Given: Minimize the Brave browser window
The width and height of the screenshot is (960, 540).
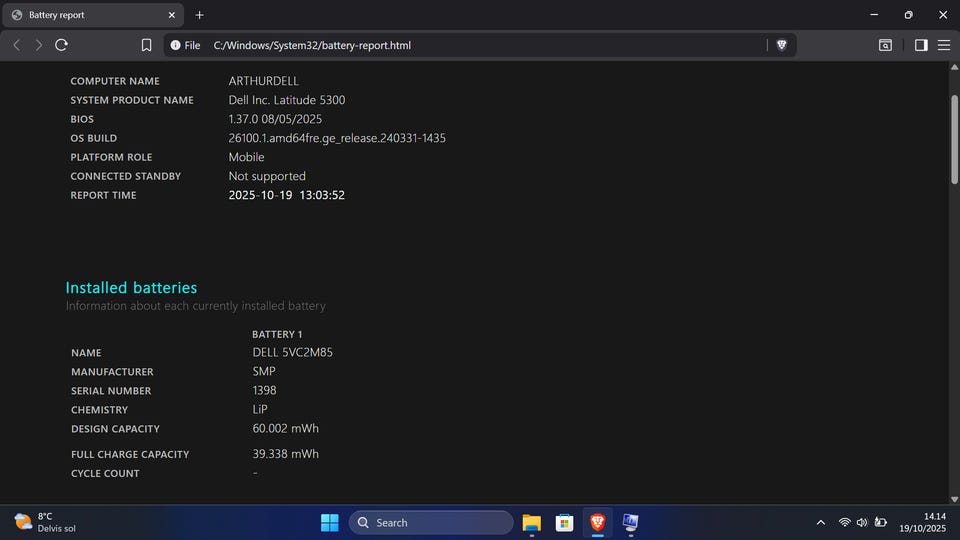Looking at the screenshot, I should click(x=874, y=15).
